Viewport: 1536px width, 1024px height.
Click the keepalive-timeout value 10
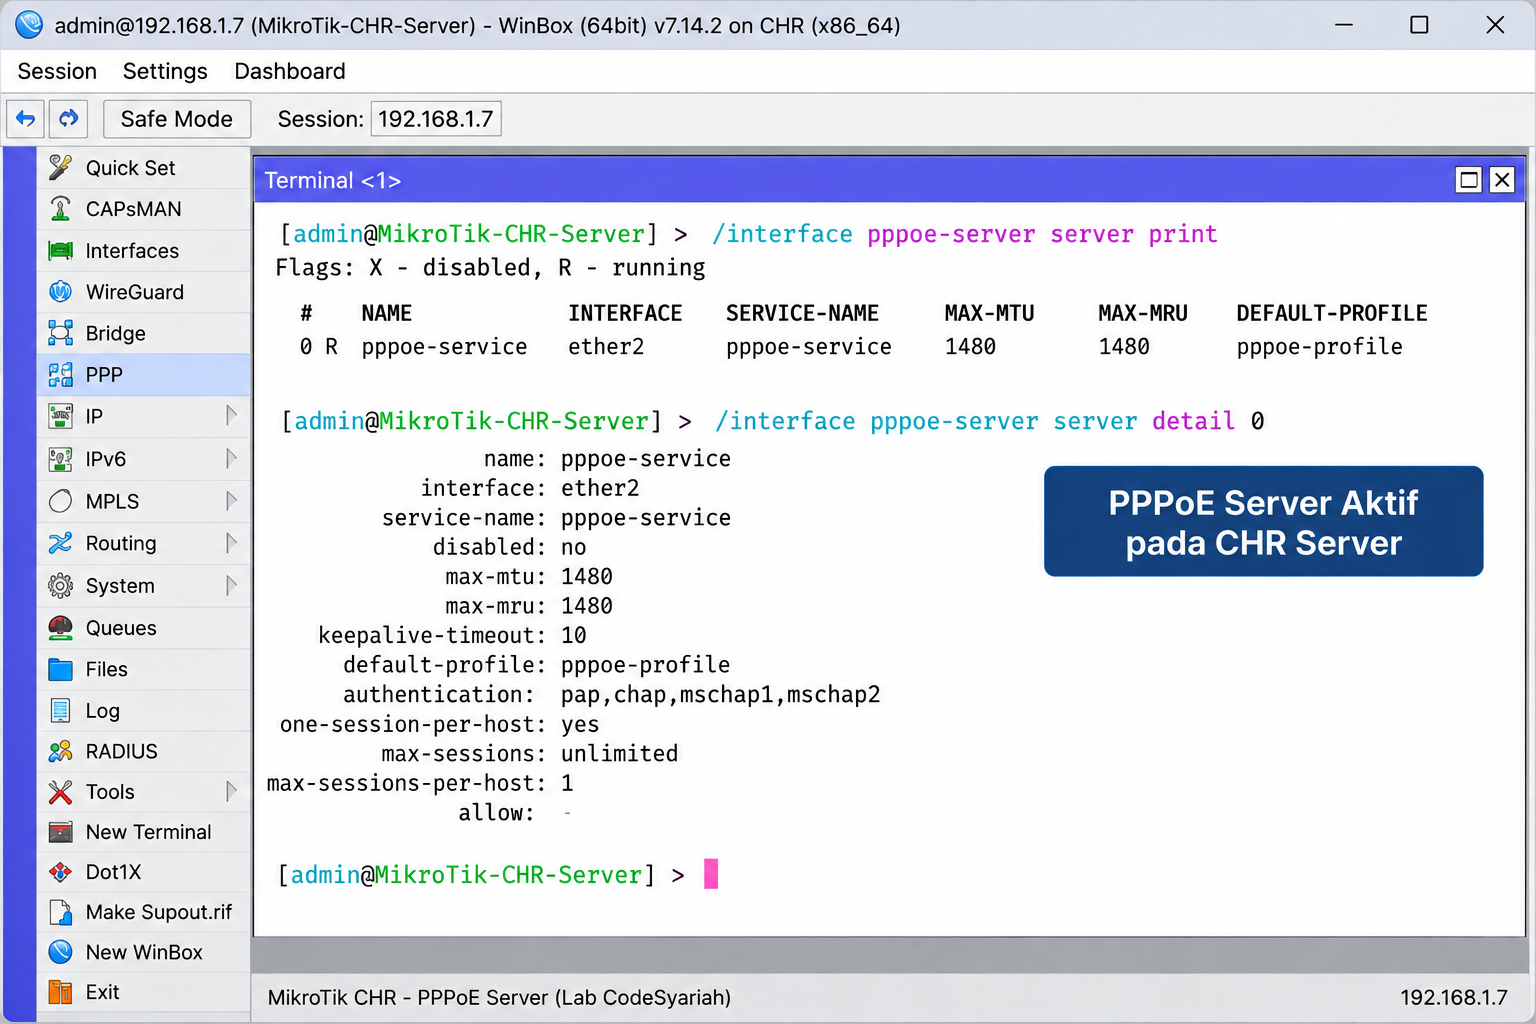click(x=573, y=635)
